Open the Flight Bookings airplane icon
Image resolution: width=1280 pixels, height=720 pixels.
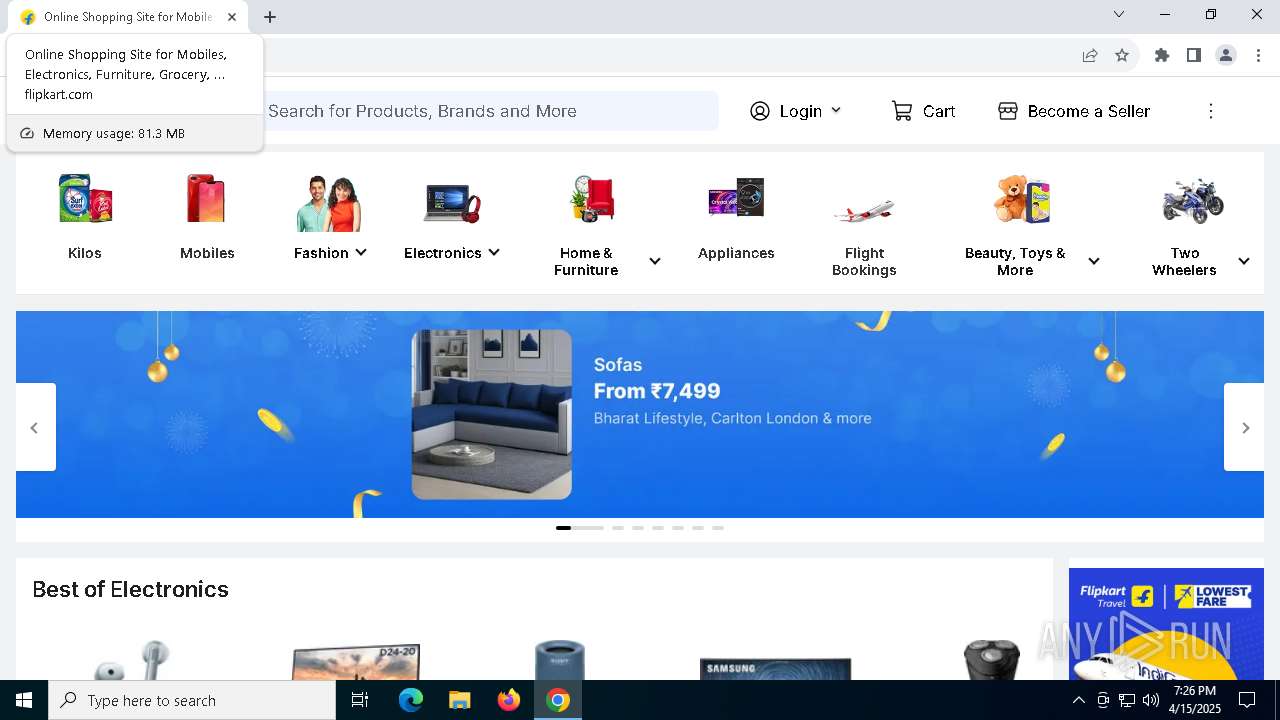pyautogui.click(x=864, y=211)
